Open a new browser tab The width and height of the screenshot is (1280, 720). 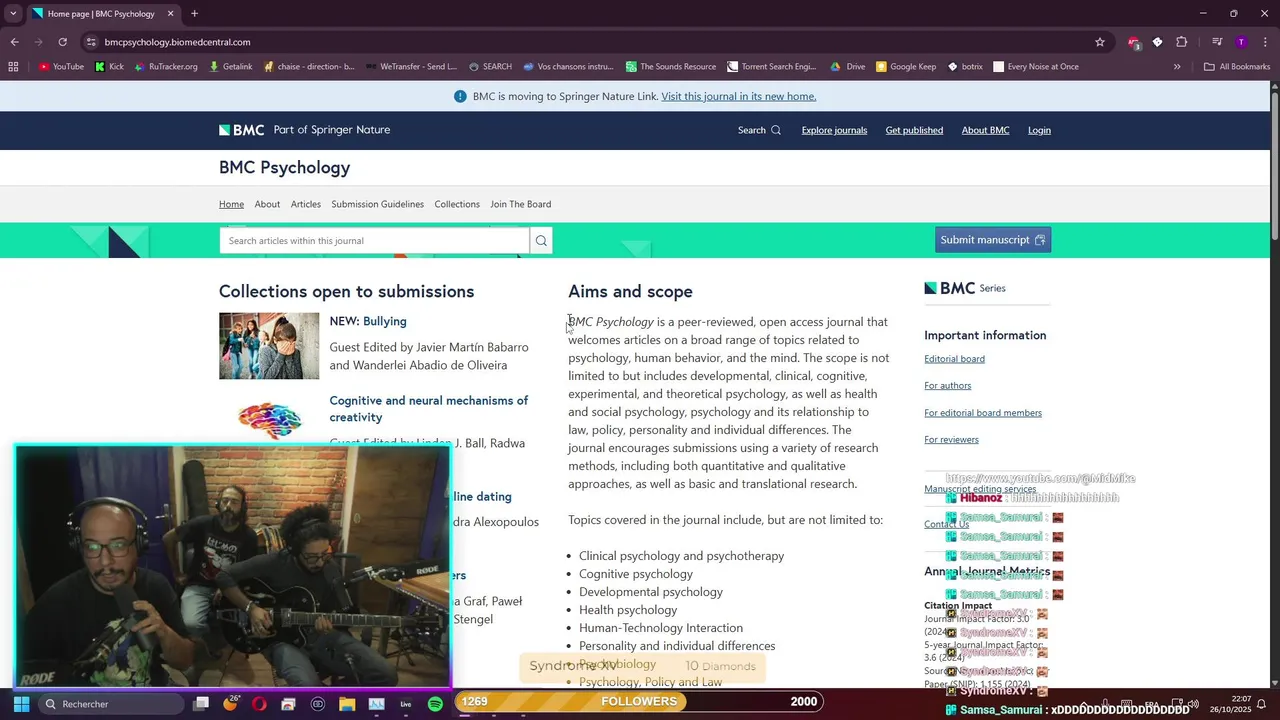pos(194,14)
